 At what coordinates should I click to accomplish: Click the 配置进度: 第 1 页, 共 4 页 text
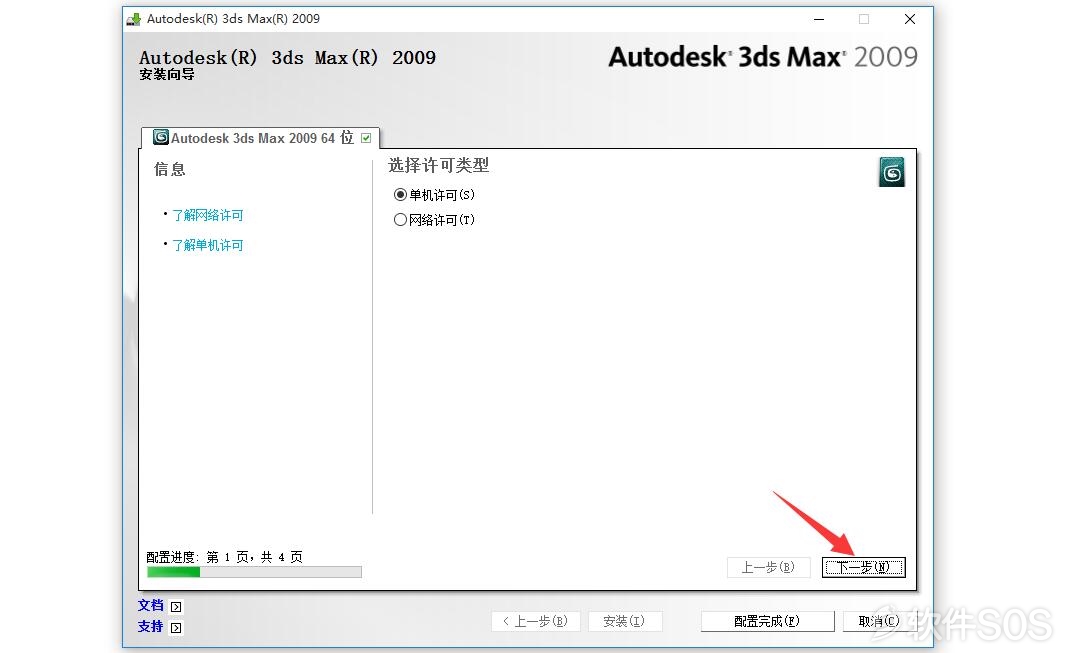pos(225,557)
